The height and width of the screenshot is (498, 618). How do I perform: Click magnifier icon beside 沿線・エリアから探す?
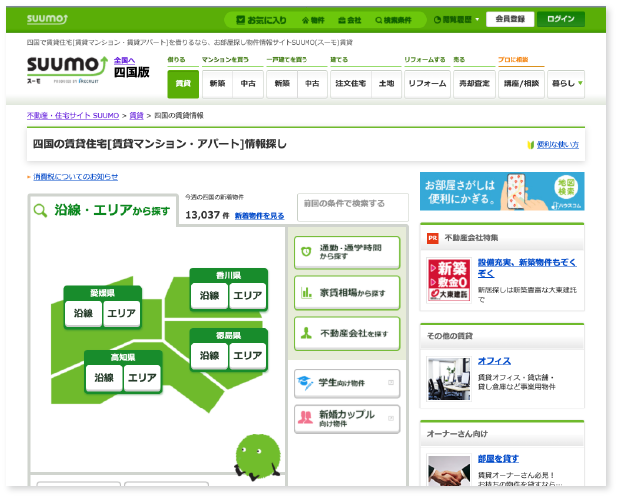40,211
